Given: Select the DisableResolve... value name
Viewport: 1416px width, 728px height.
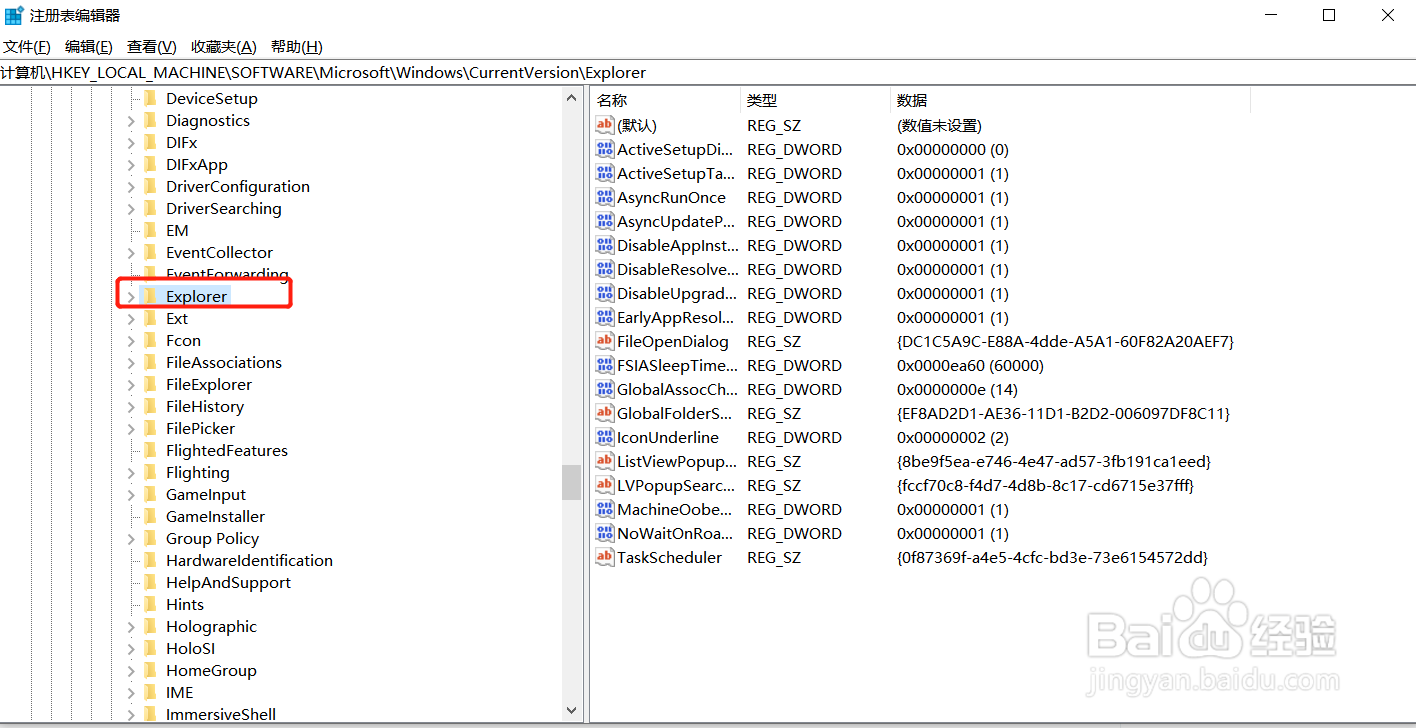Looking at the screenshot, I should point(679,269).
